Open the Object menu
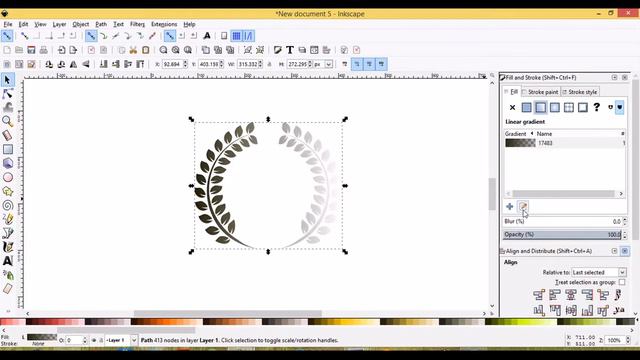The width and height of the screenshot is (640, 360). click(x=80, y=24)
